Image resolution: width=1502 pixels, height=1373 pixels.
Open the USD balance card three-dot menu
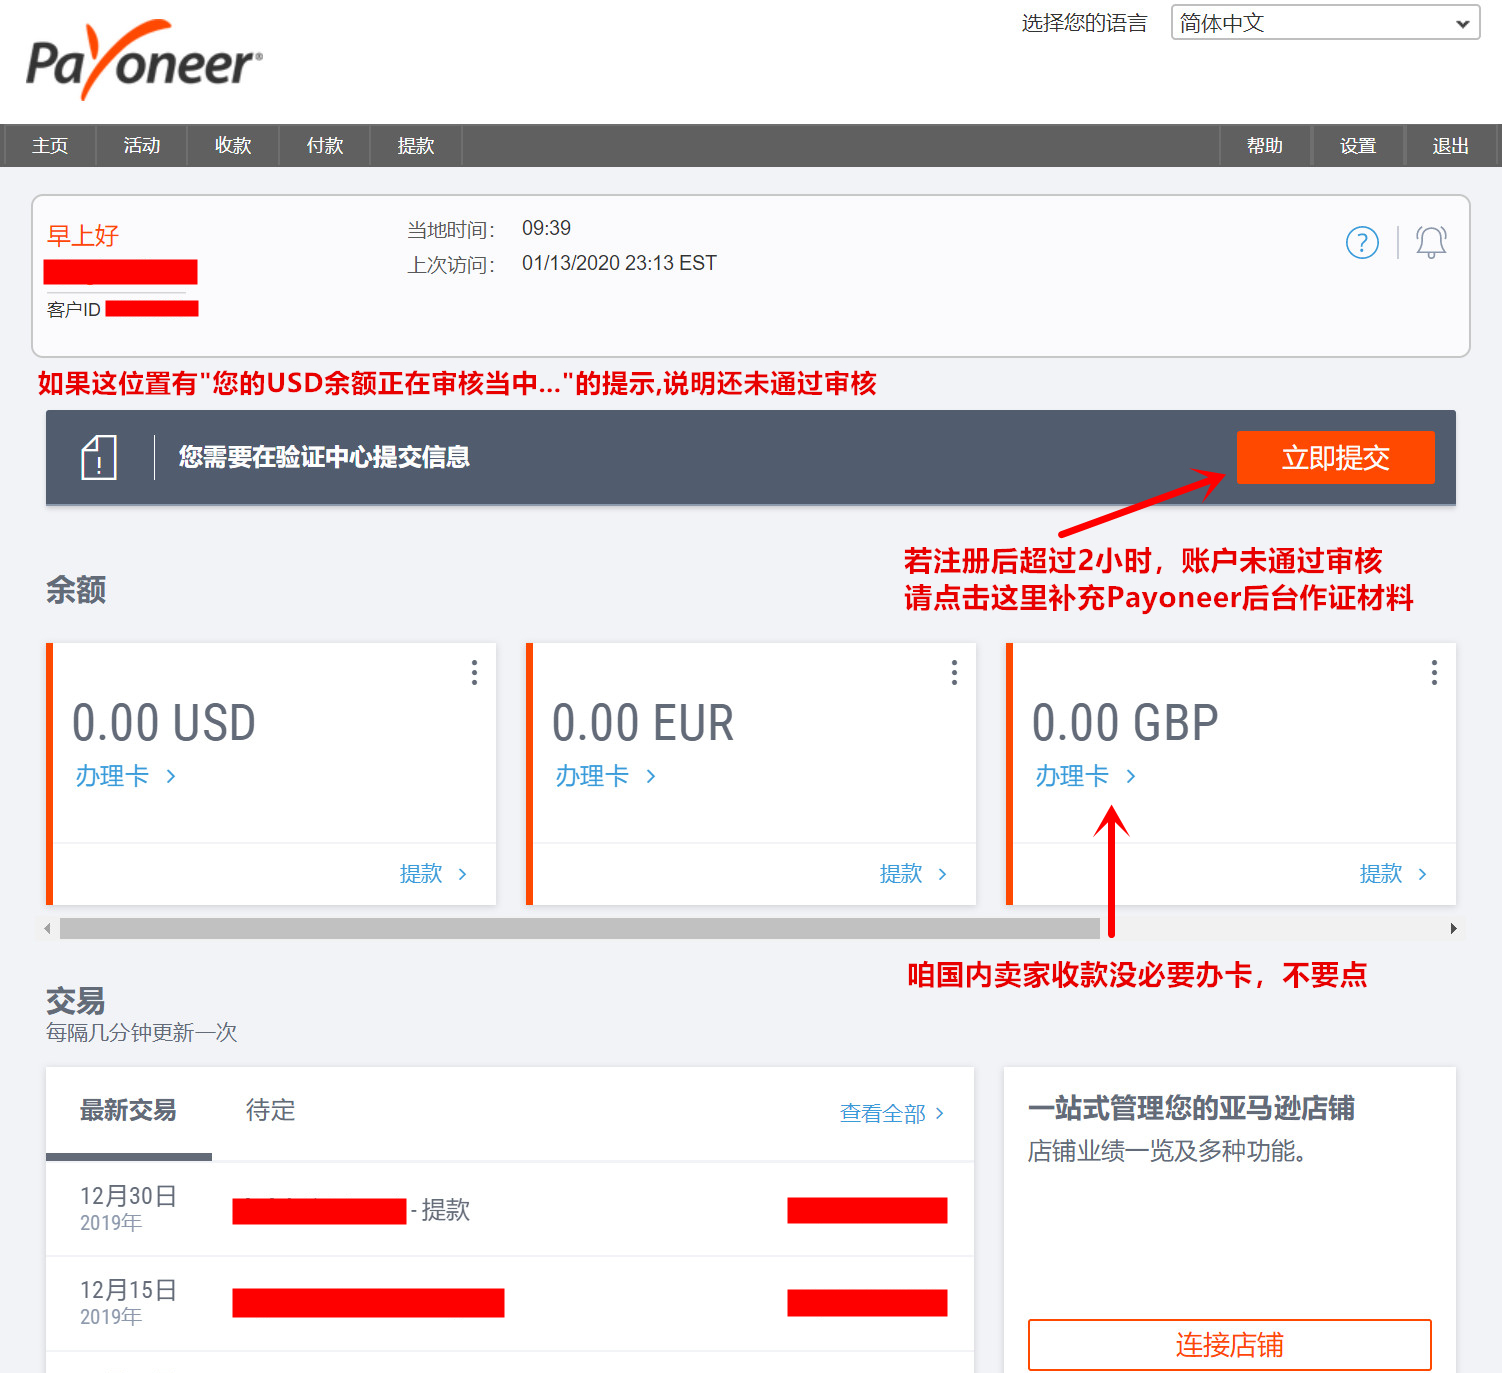(x=474, y=672)
